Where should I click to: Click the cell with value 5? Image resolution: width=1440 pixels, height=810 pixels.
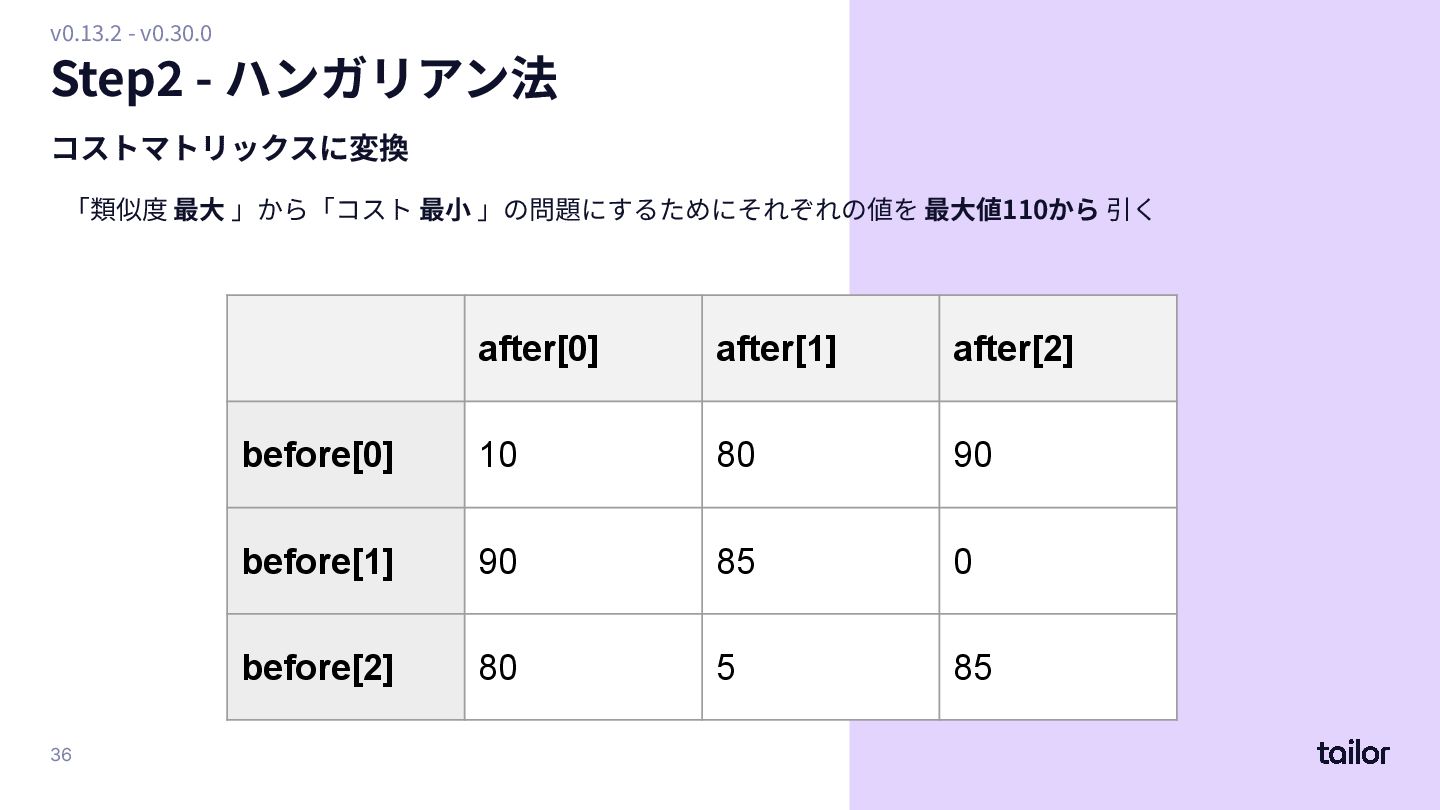pos(820,667)
